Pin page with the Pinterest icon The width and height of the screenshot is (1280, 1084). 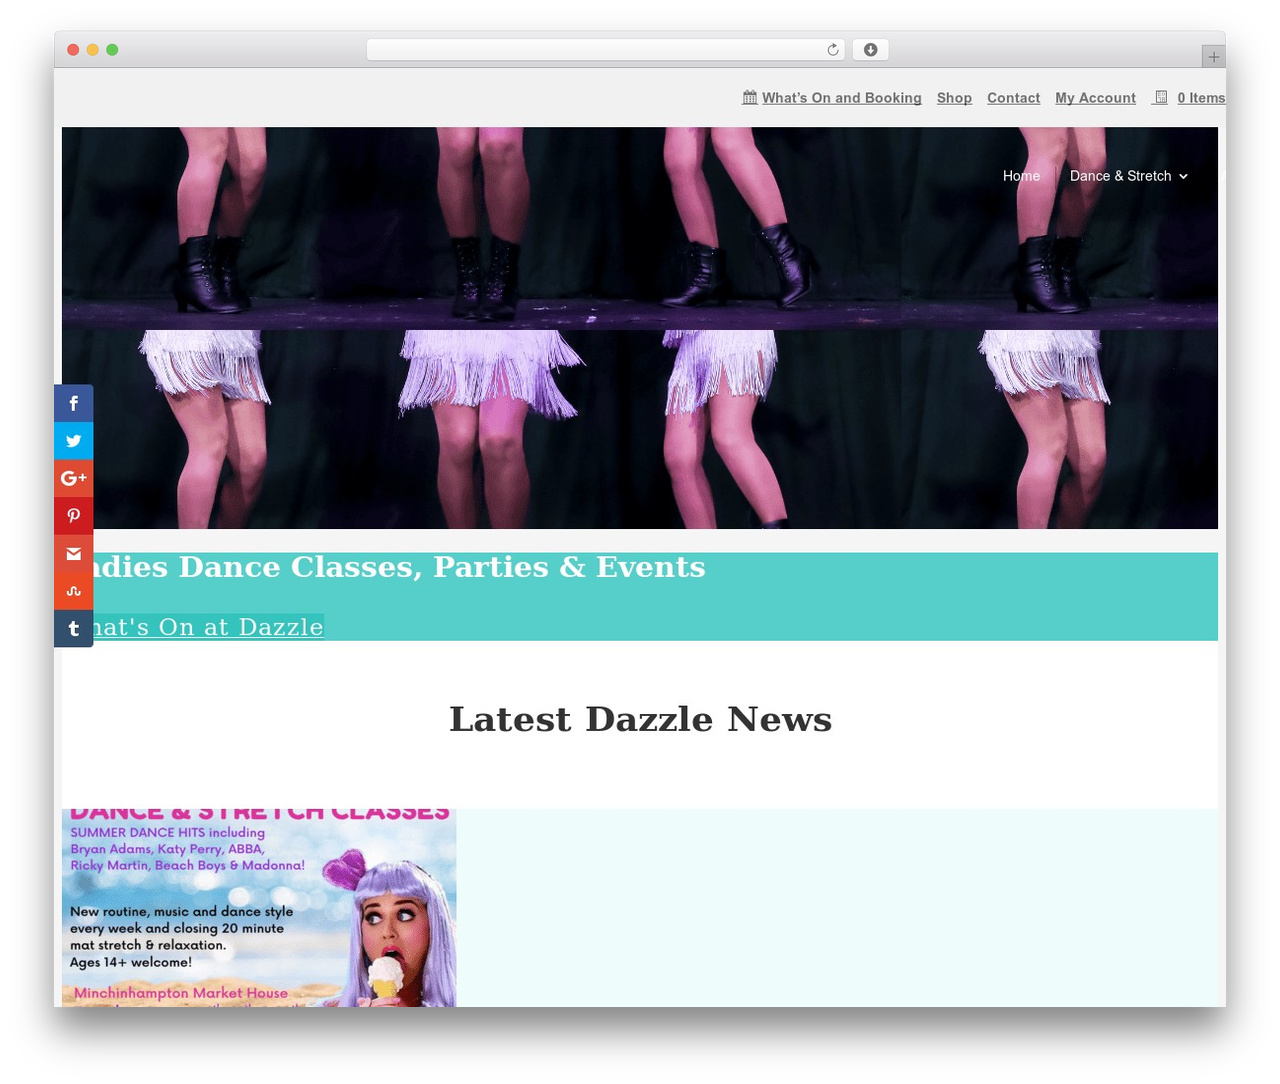point(73,516)
